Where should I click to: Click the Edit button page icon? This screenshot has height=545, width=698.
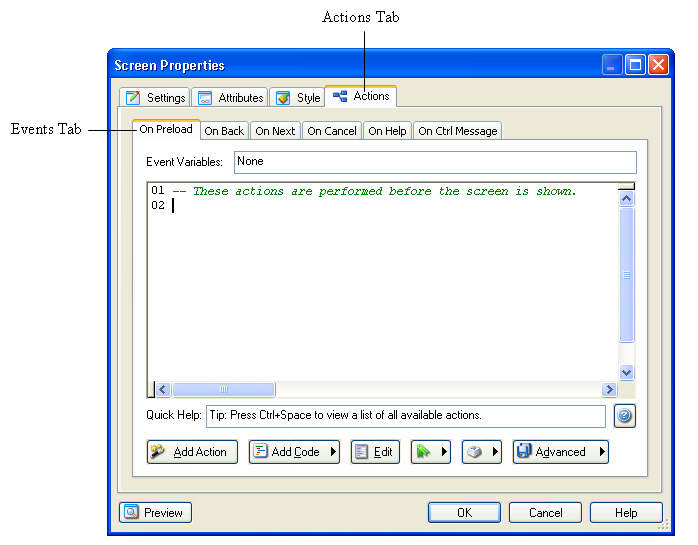(x=361, y=451)
